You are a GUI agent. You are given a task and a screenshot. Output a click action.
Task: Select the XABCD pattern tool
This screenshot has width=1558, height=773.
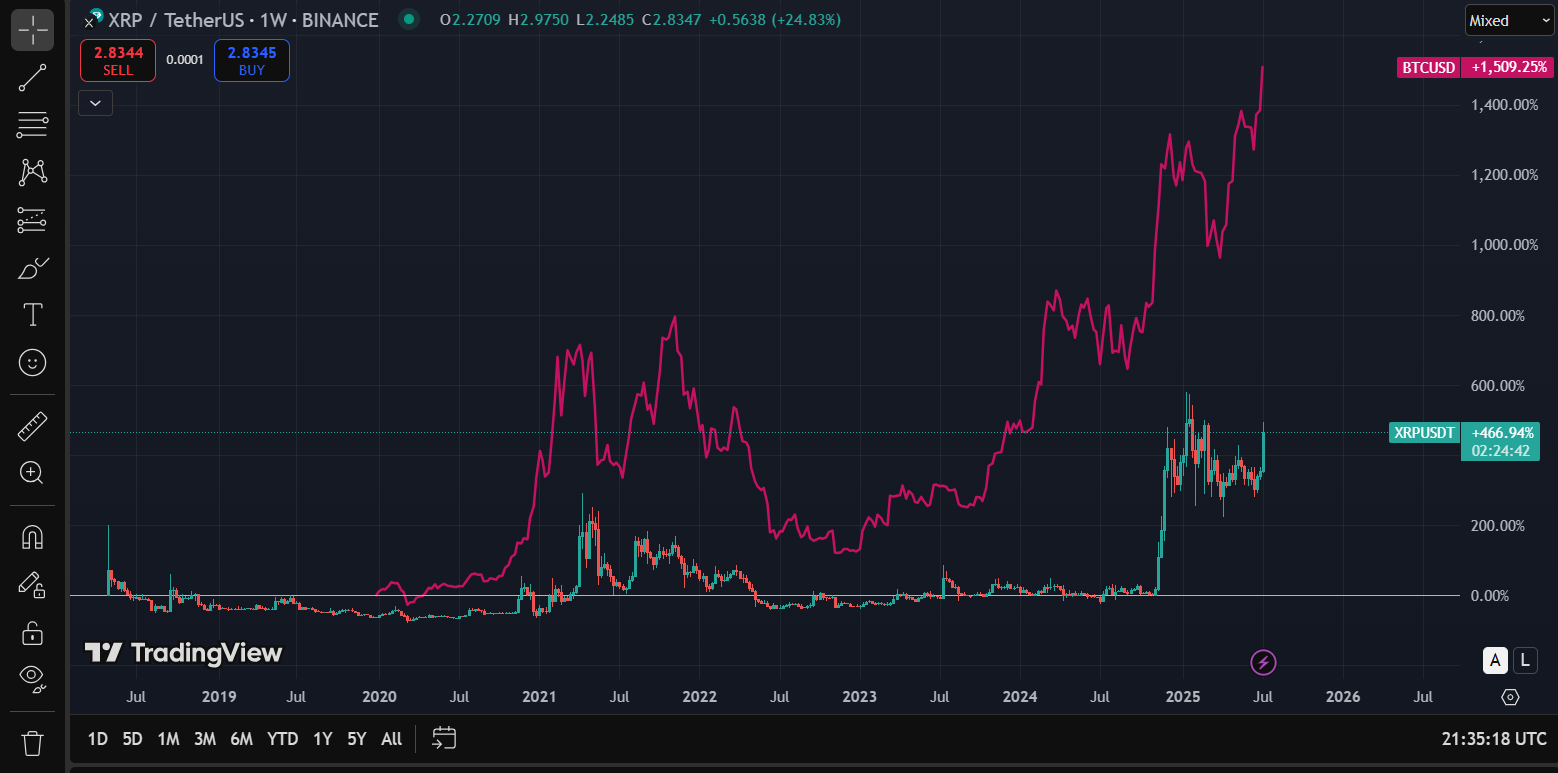coord(32,172)
